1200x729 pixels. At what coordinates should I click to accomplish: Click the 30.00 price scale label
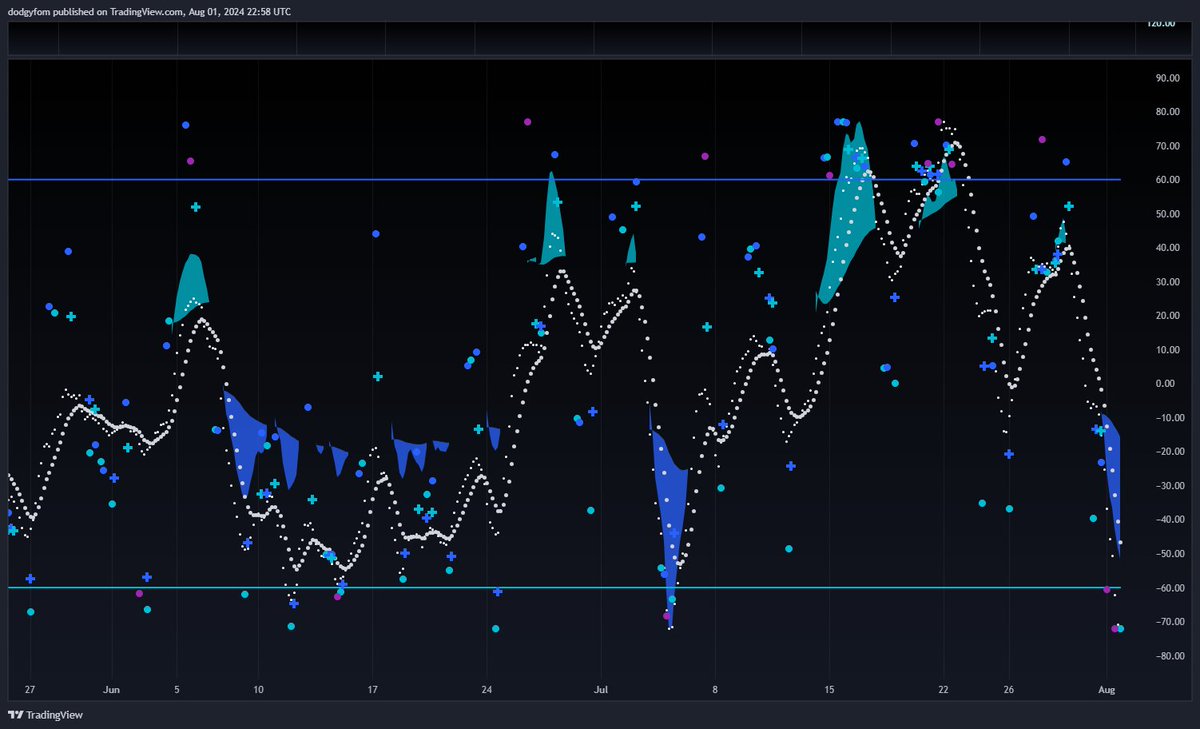click(x=1165, y=281)
